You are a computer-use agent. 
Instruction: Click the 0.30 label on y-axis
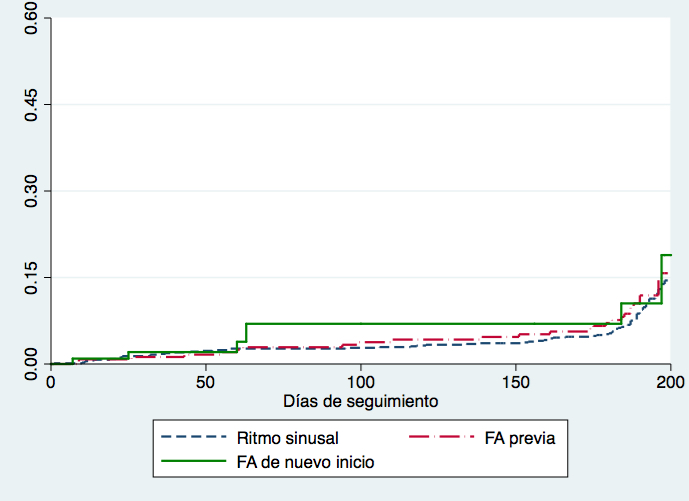coord(31,191)
